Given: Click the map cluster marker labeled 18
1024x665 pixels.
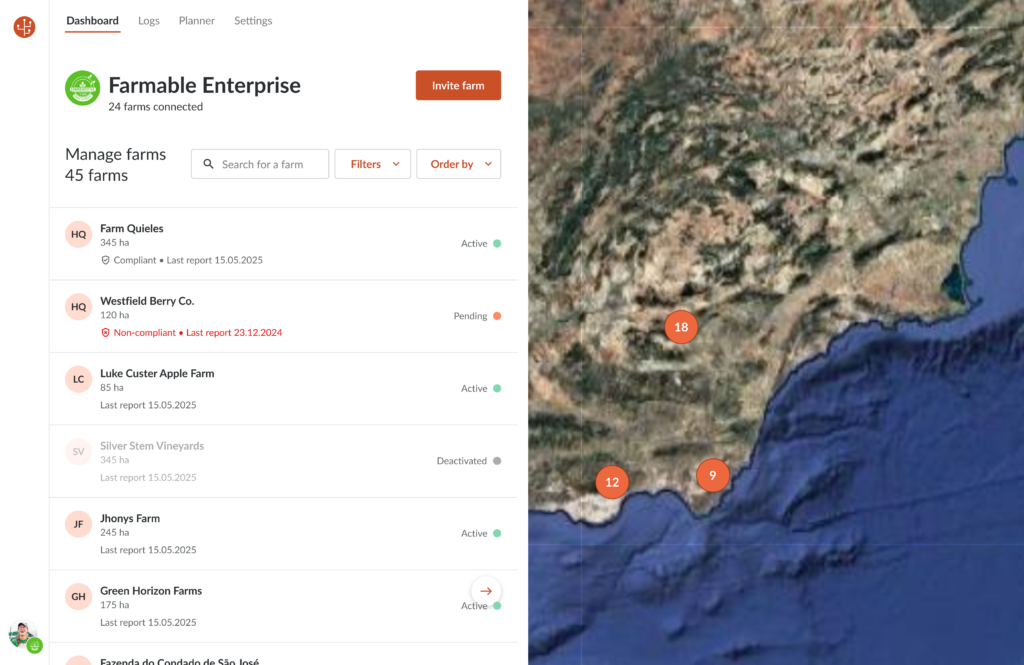Looking at the screenshot, I should pyautogui.click(x=681, y=327).
